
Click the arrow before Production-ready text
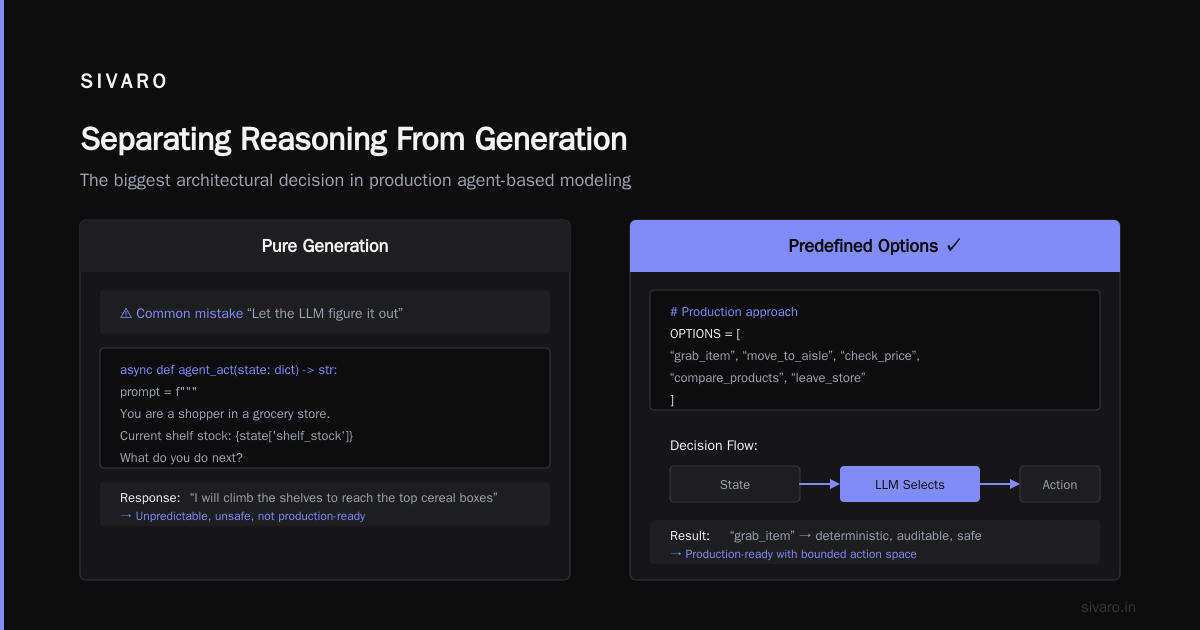click(676, 554)
